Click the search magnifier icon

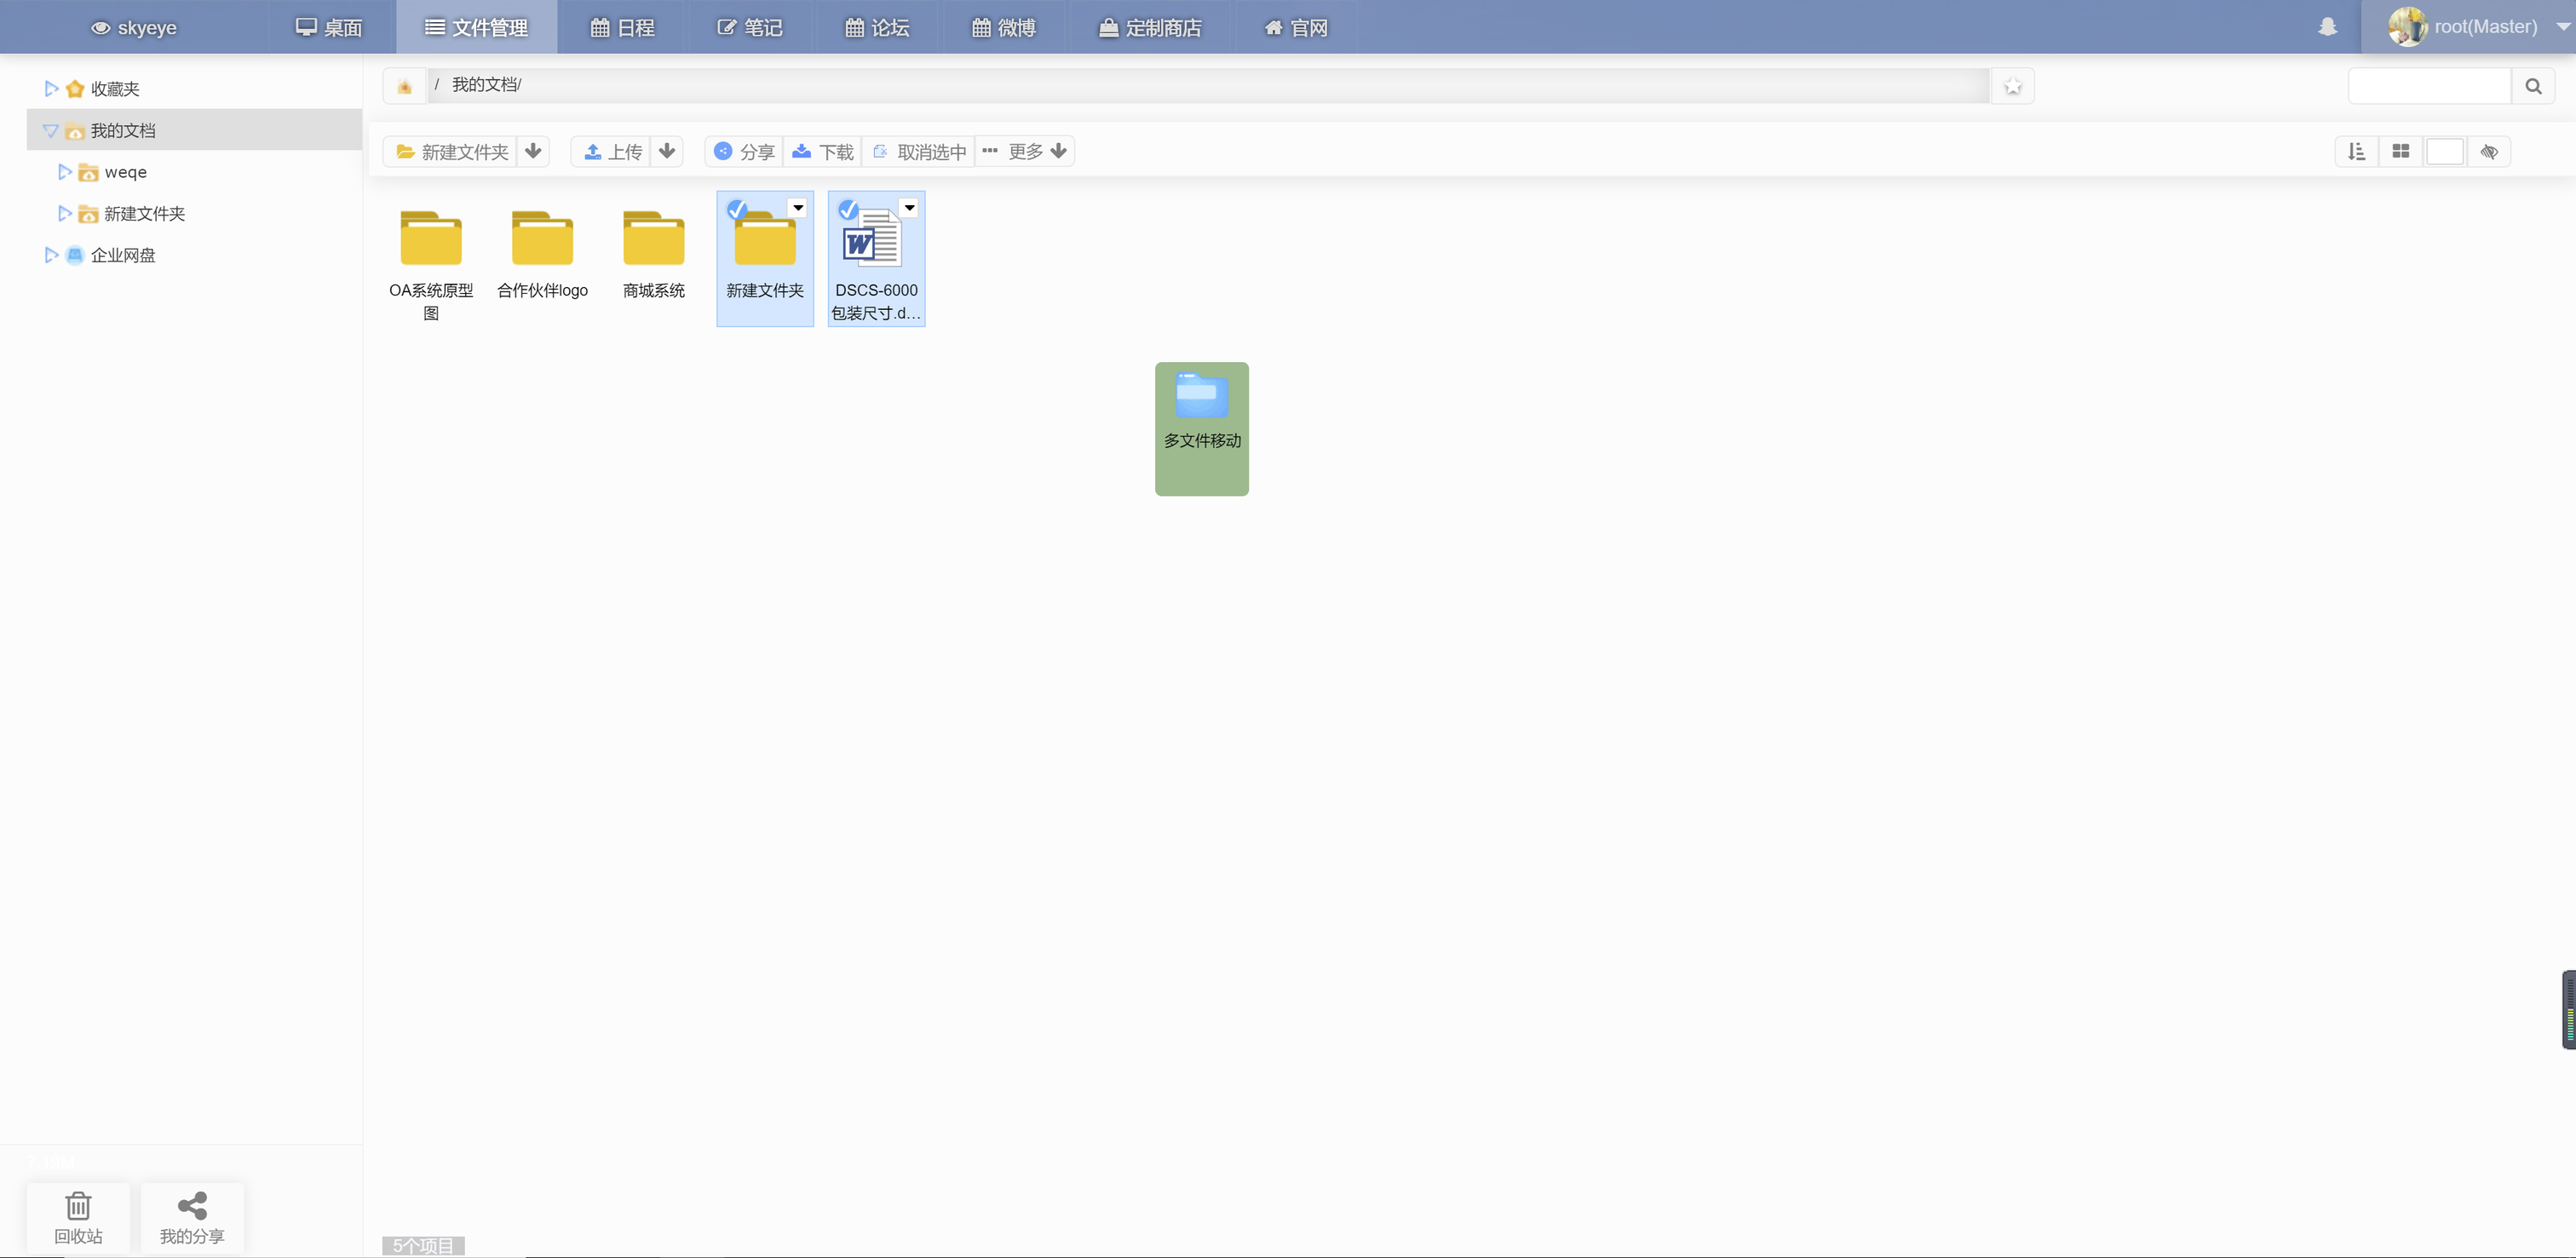point(2533,86)
